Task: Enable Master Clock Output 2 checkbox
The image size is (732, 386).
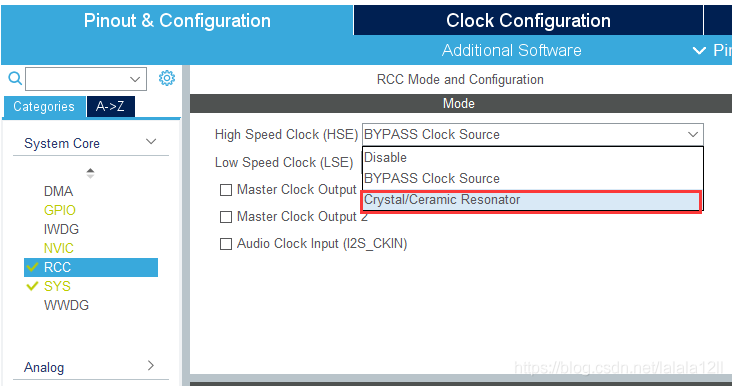Action: point(226,217)
